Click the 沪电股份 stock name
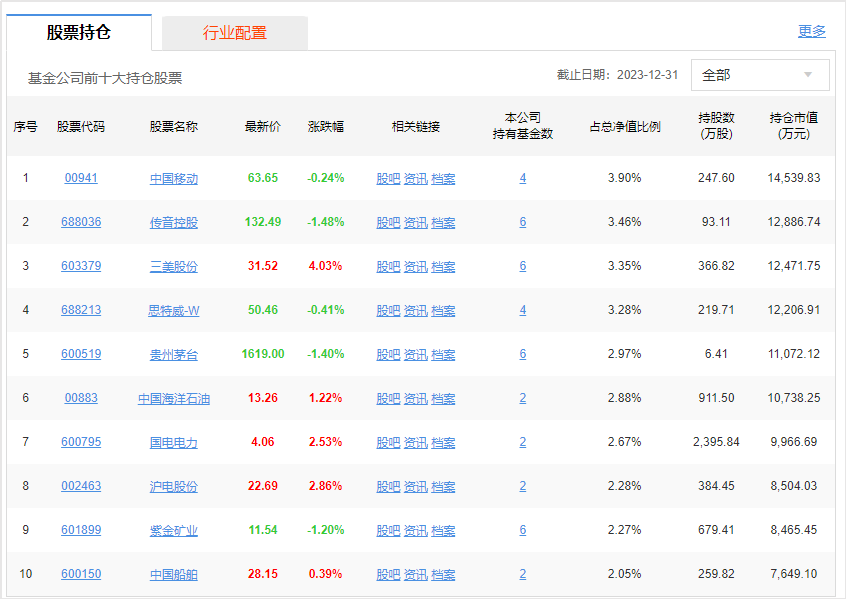 (174, 486)
